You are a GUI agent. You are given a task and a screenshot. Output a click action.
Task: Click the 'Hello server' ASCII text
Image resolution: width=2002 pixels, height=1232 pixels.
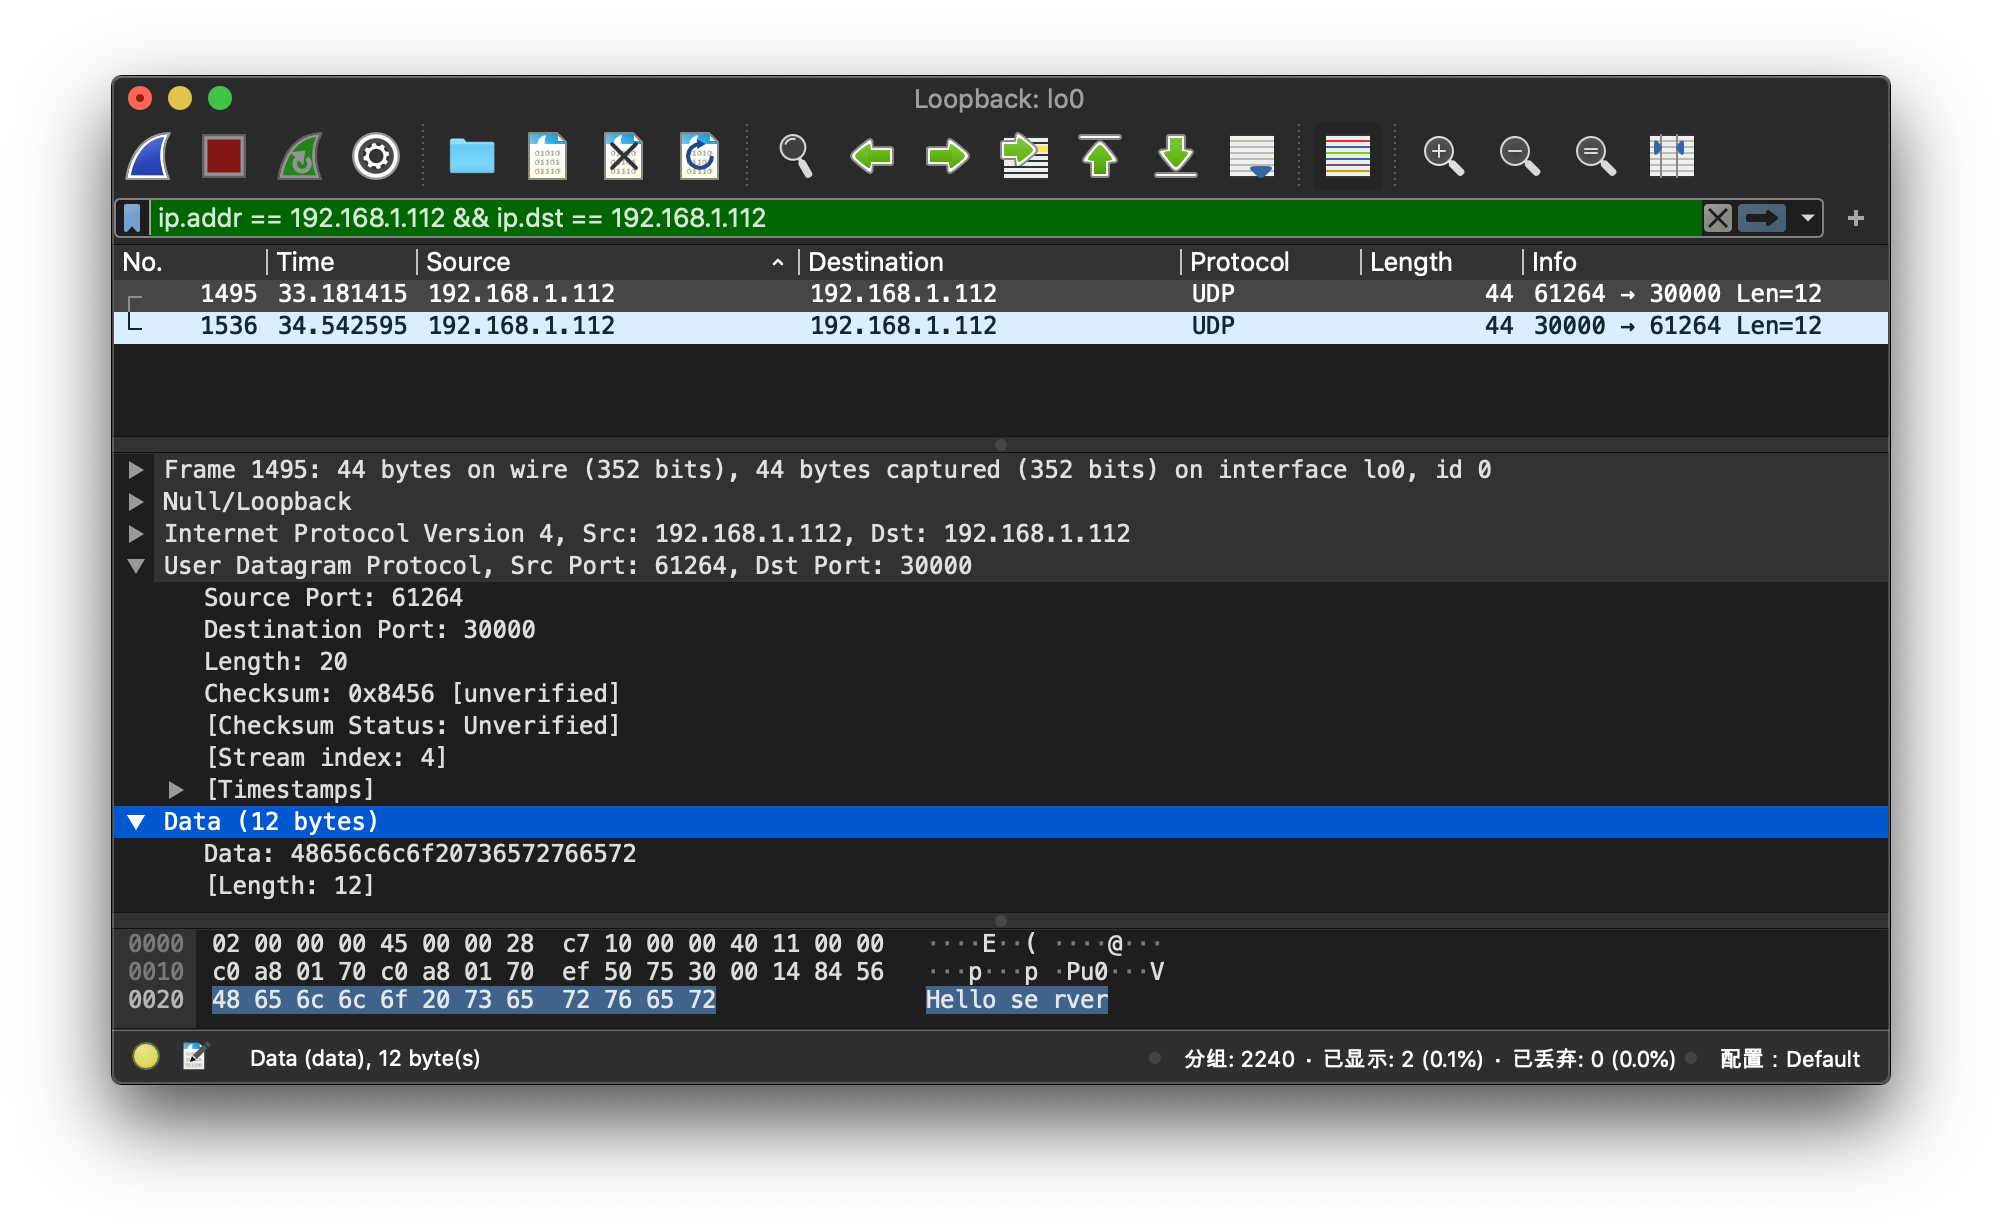1017,1000
